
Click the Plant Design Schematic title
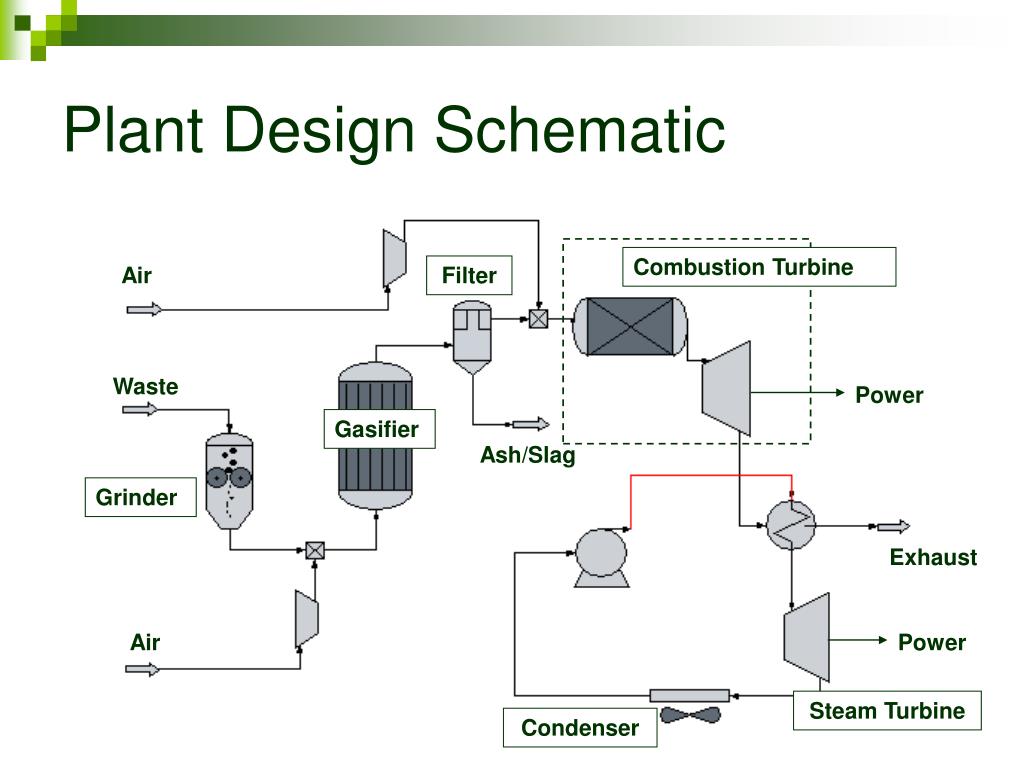pos(394,131)
